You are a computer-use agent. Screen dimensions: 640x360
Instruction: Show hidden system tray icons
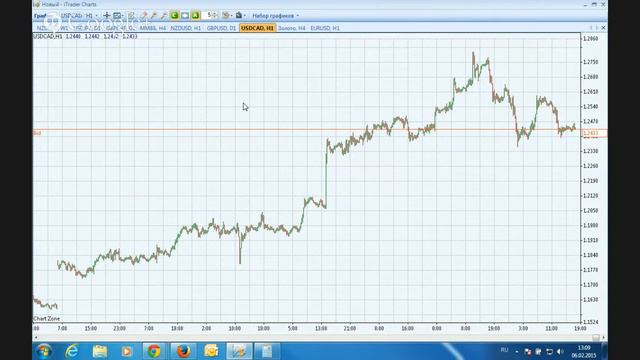coord(517,351)
